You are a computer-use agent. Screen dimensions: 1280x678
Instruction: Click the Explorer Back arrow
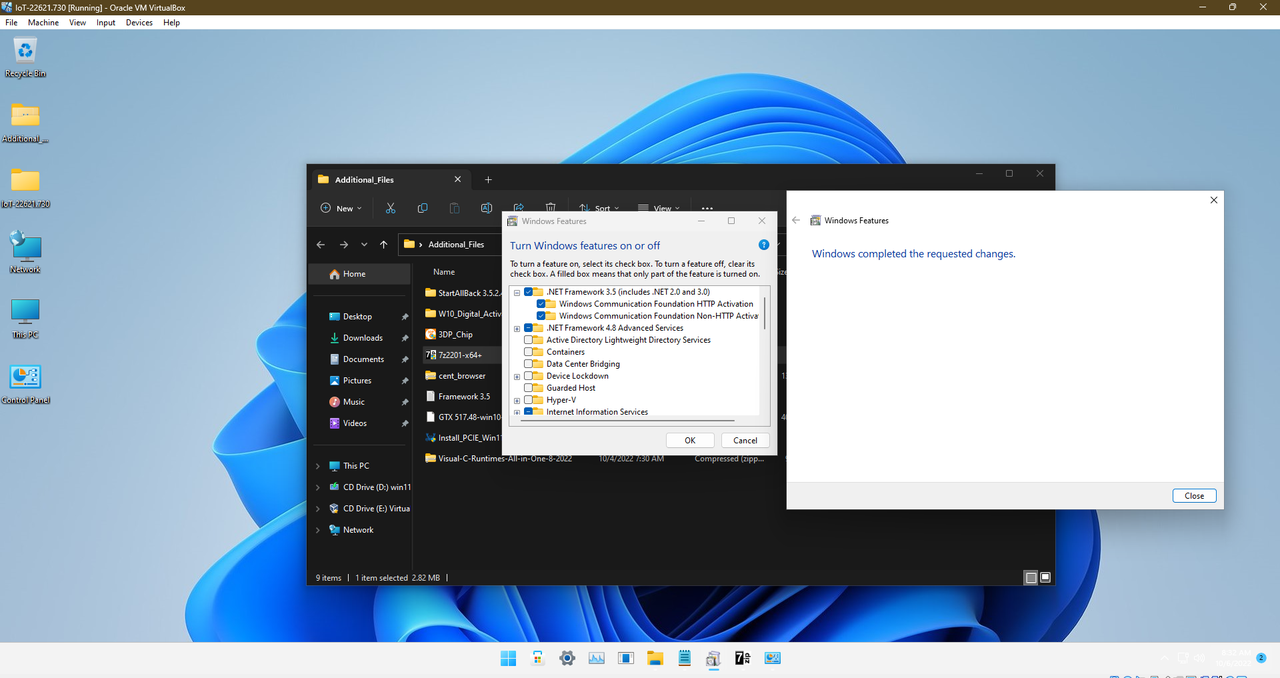click(x=320, y=244)
